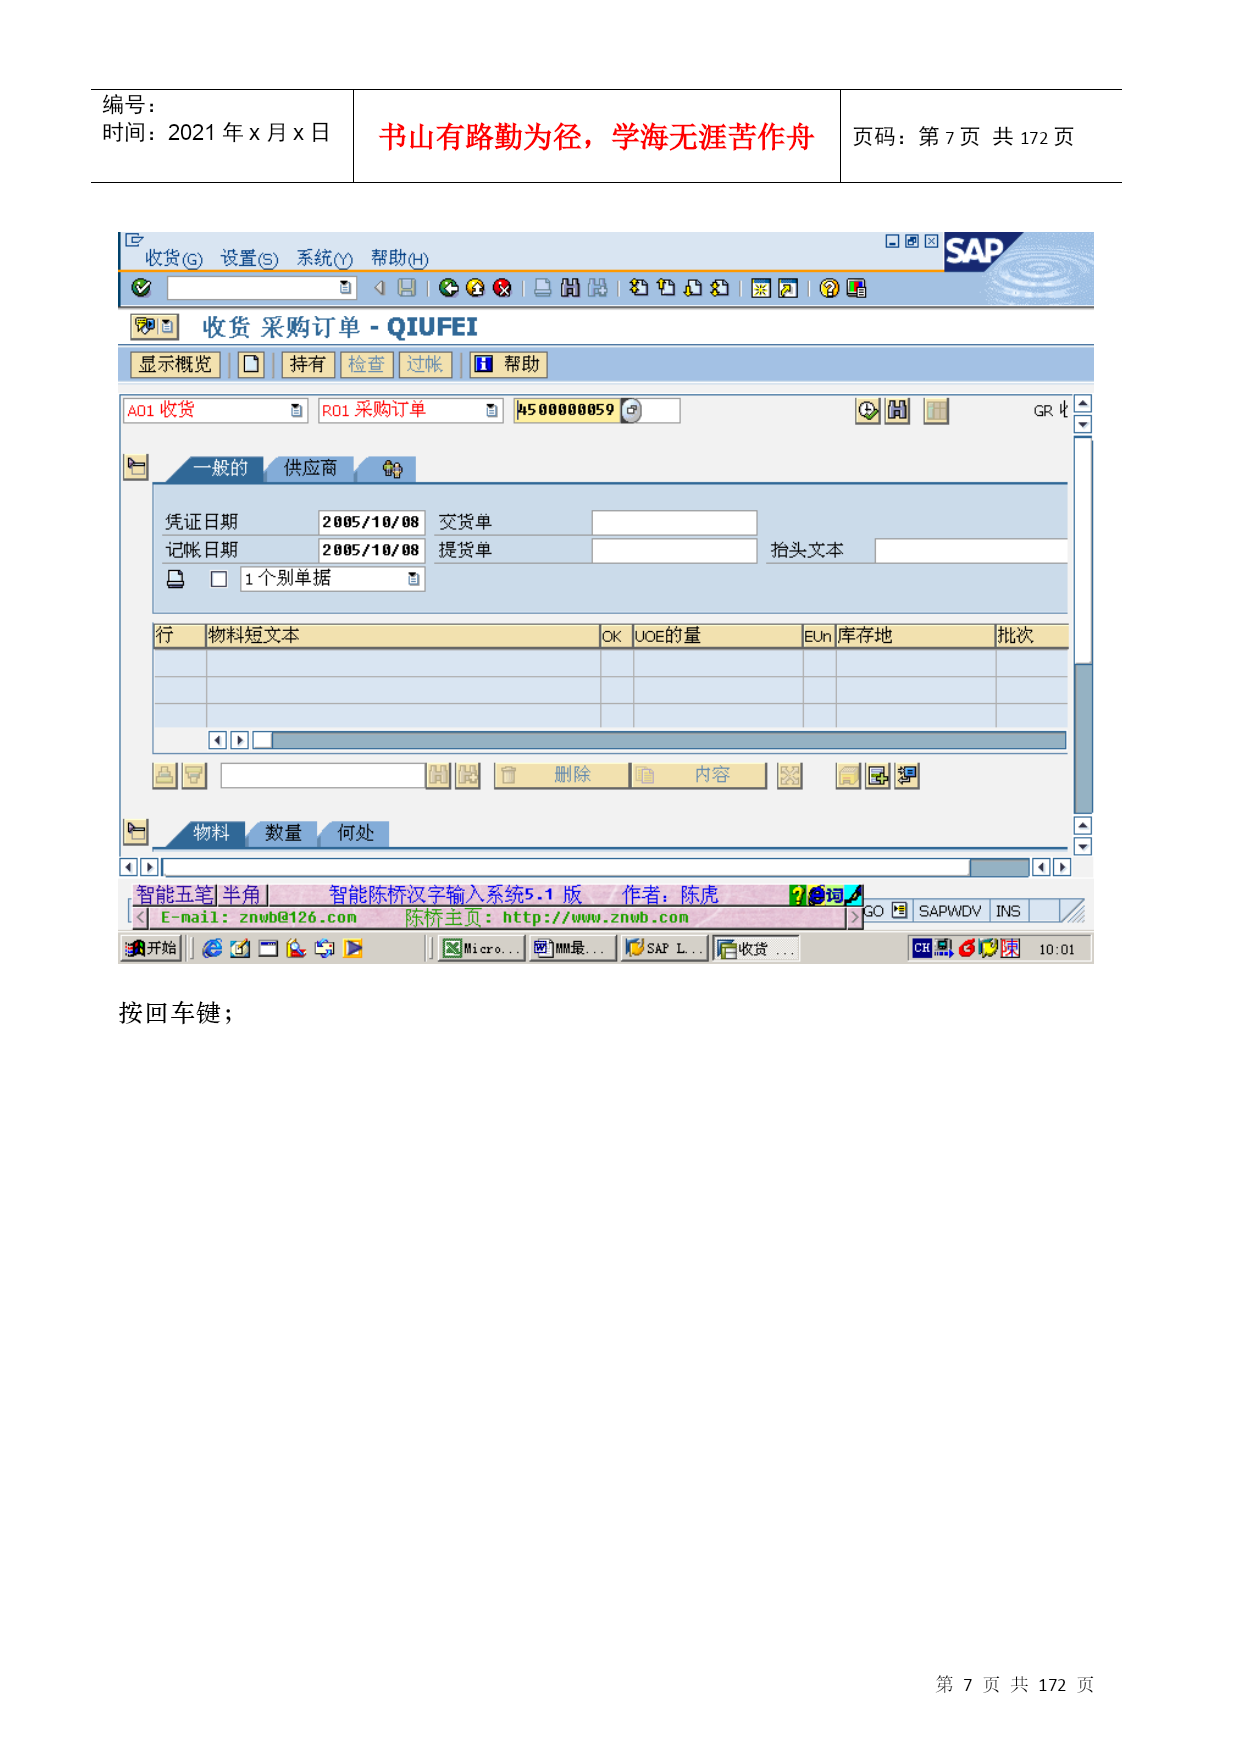Click the 抬头文本 input field
The image size is (1241, 1755).
pyautogui.click(x=971, y=550)
